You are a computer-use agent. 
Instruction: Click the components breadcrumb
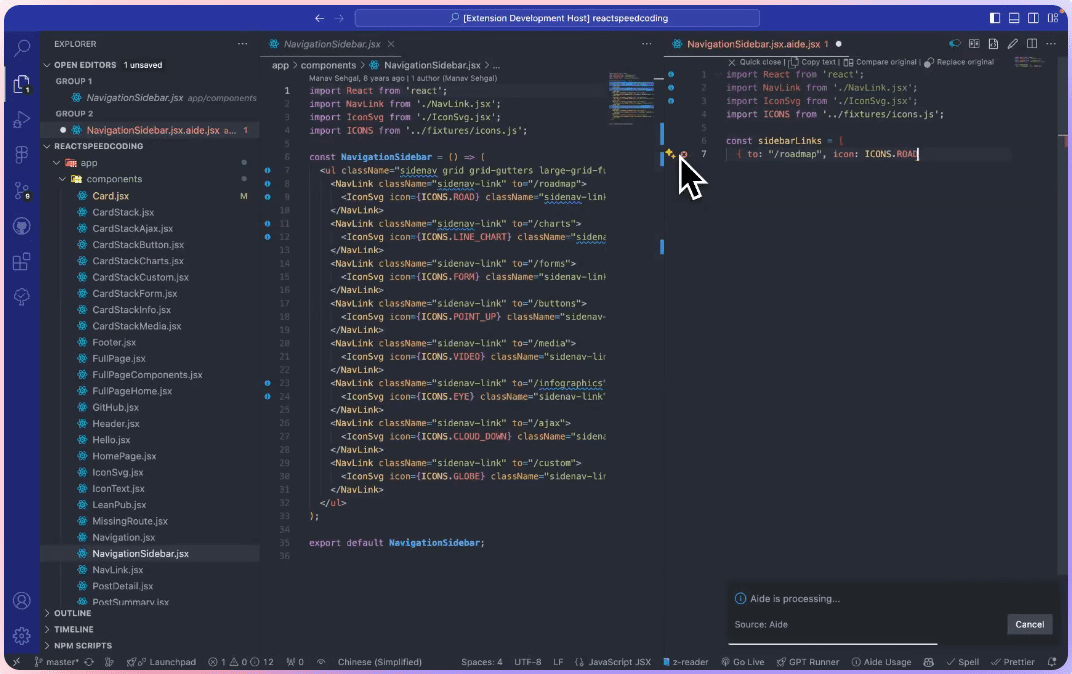(328, 65)
